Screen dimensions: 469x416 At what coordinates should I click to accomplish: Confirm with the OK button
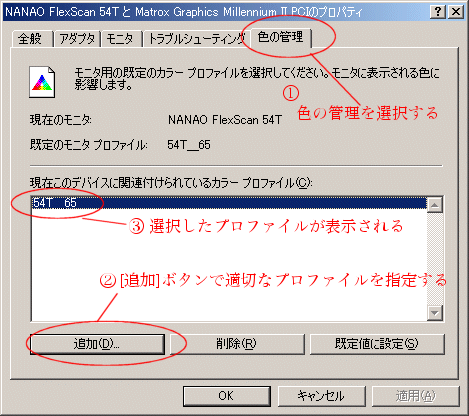click(227, 396)
